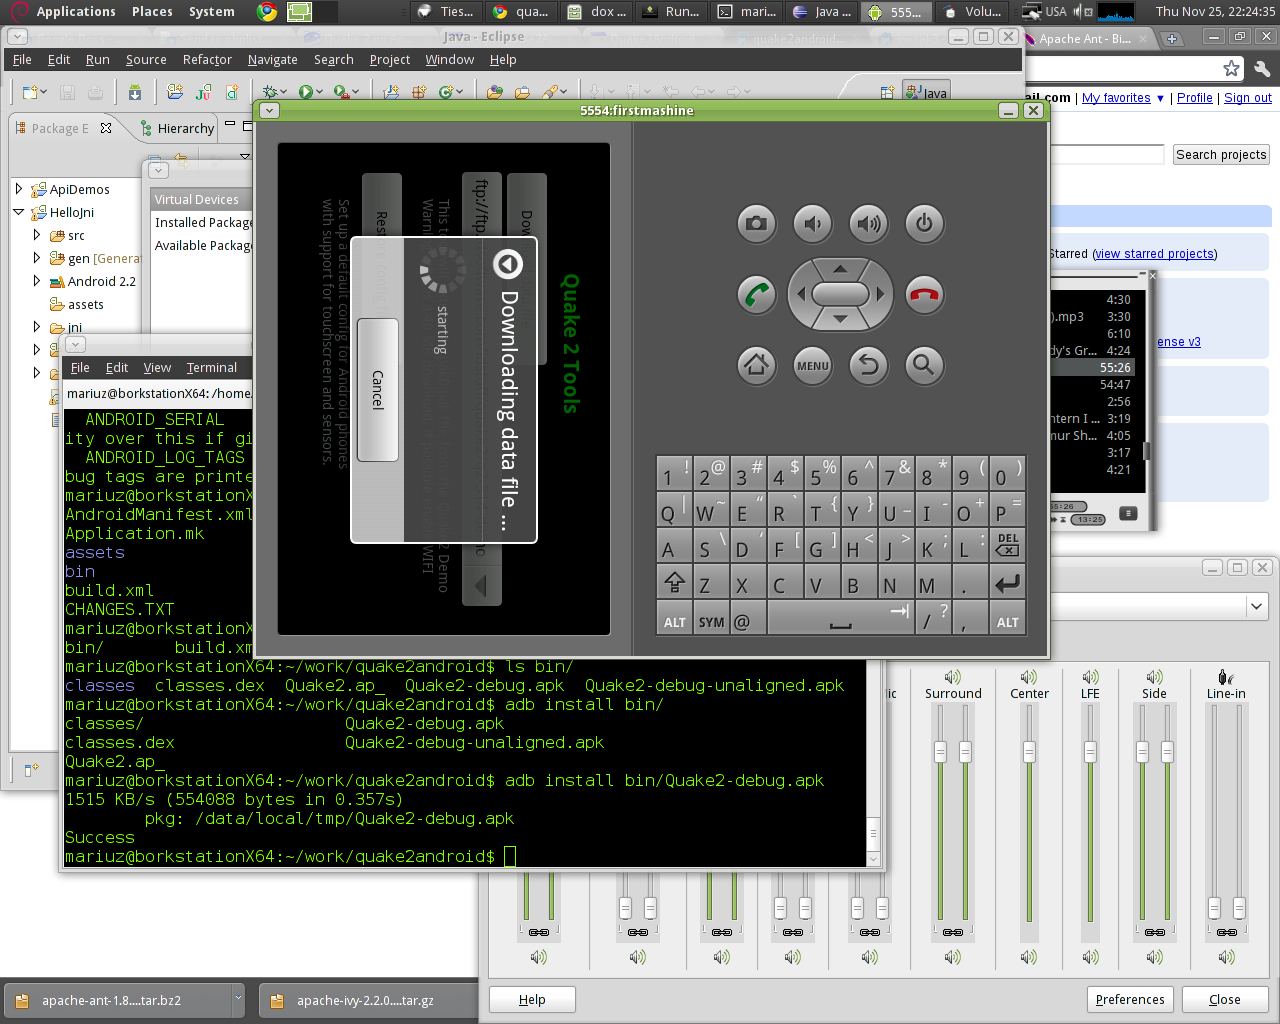Collapse the HelloJni project tree
Screen dimensions: 1280x1024
tap(19, 211)
